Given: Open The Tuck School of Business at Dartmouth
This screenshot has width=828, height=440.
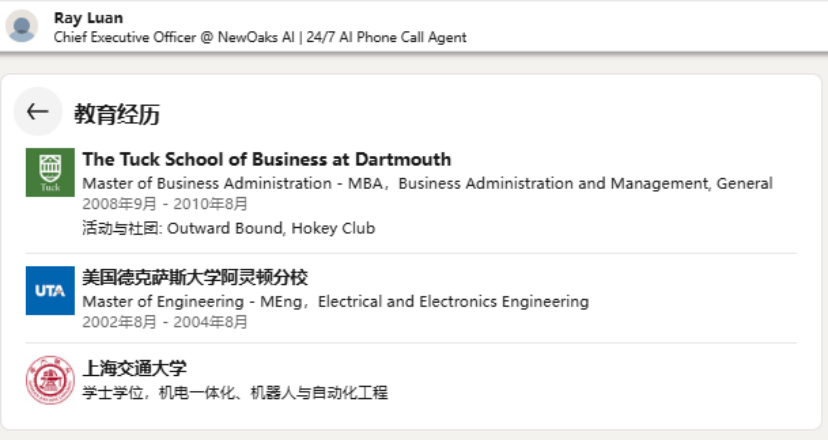Looking at the screenshot, I should click(x=267, y=160).
